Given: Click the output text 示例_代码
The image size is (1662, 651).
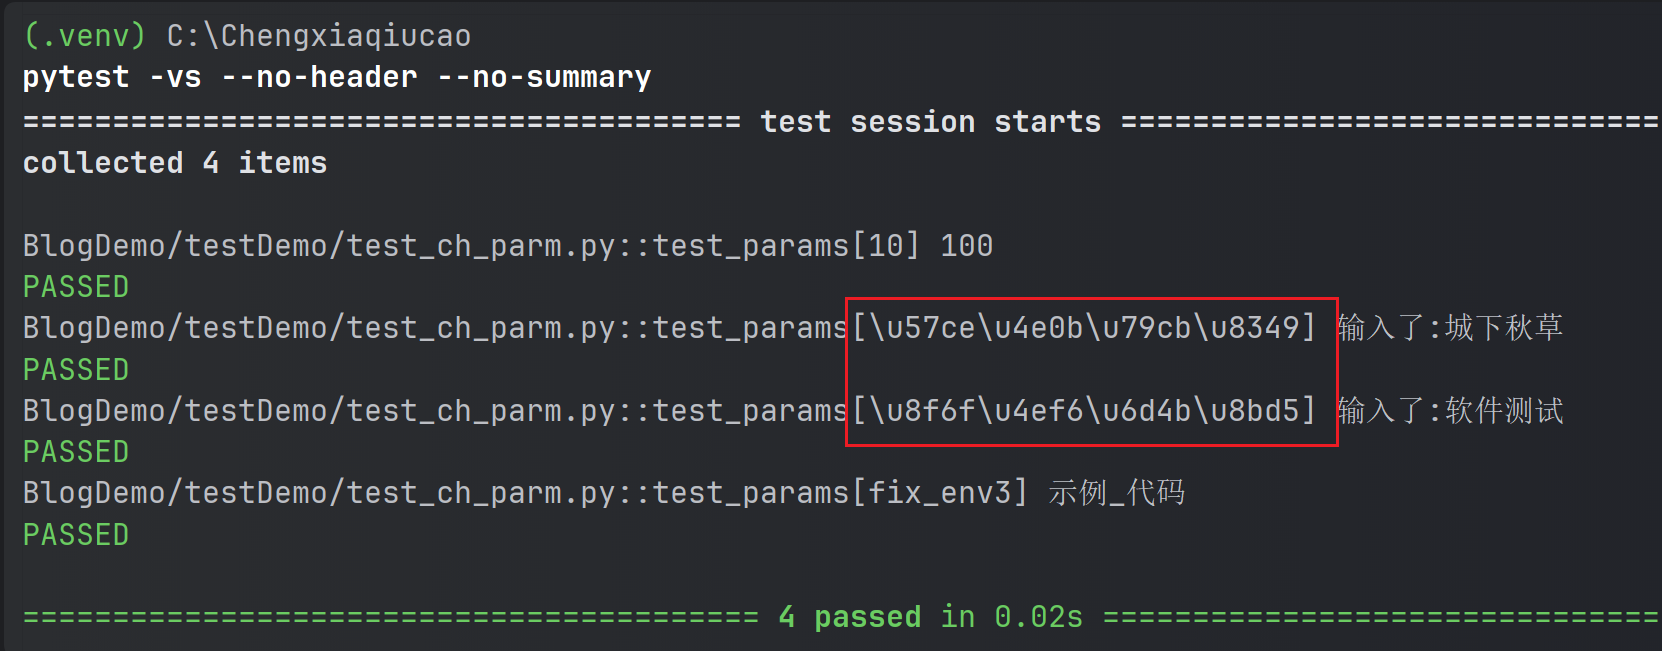Looking at the screenshot, I should click(x=1117, y=493).
